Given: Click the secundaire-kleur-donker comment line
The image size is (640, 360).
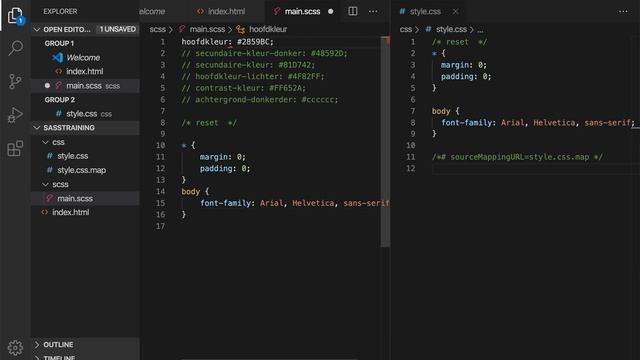Looking at the screenshot, I should coord(264,53).
